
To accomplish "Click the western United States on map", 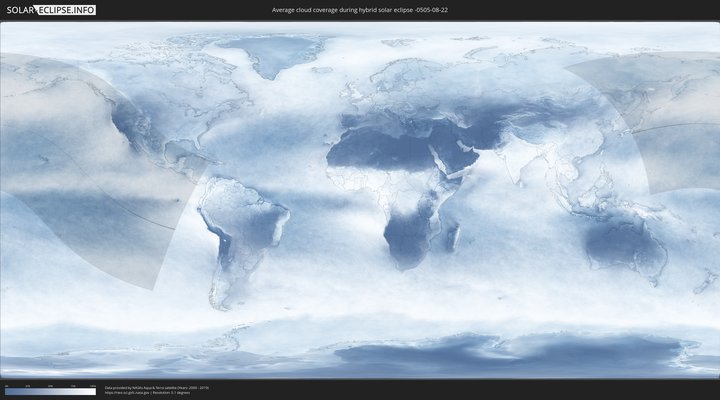I will 130,120.
